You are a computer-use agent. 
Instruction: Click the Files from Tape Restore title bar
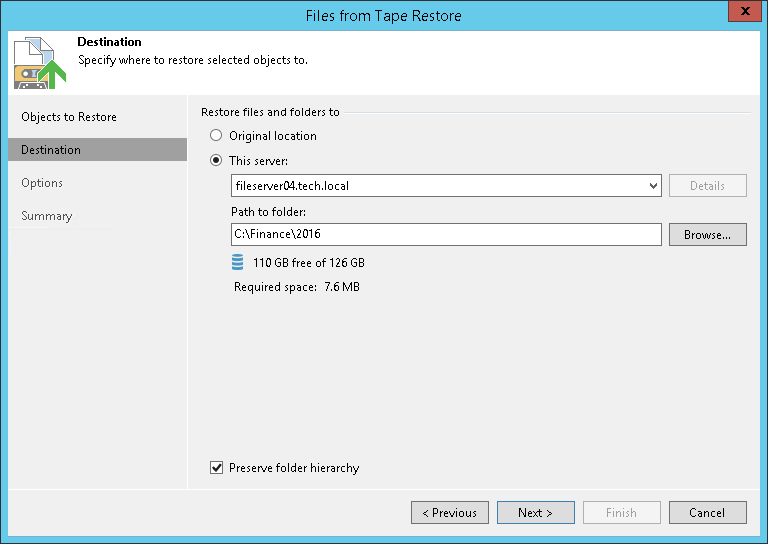tap(383, 15)
